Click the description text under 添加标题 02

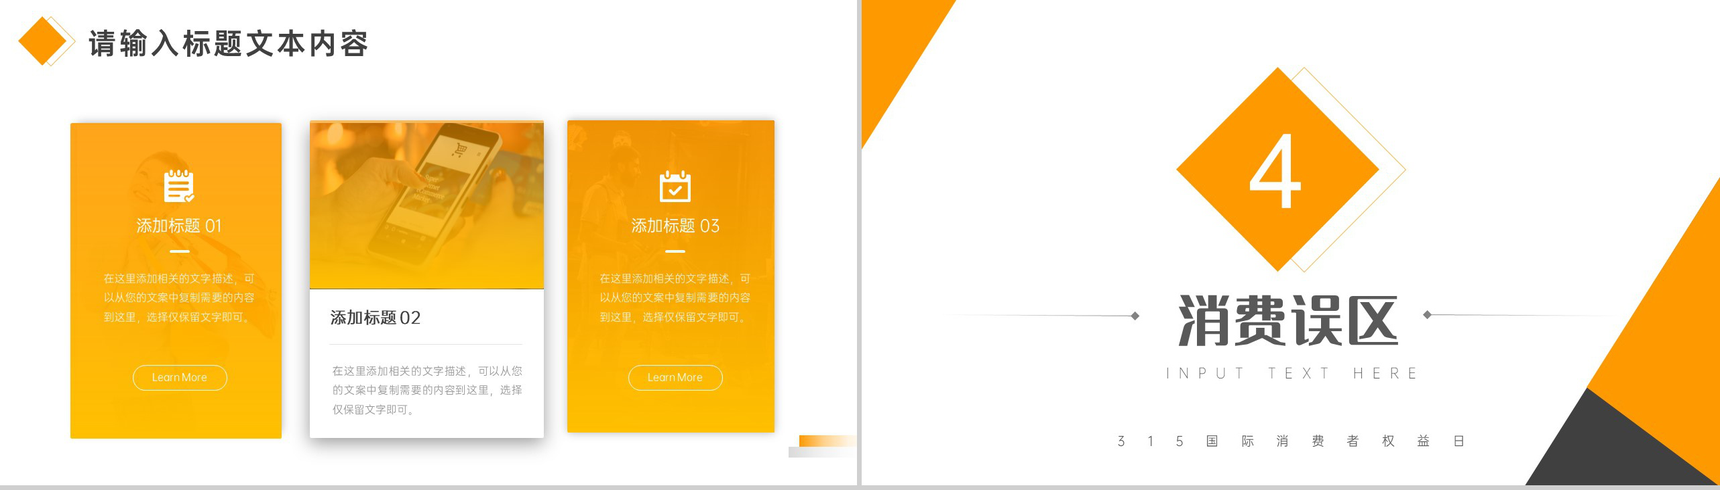click(427, 390)
